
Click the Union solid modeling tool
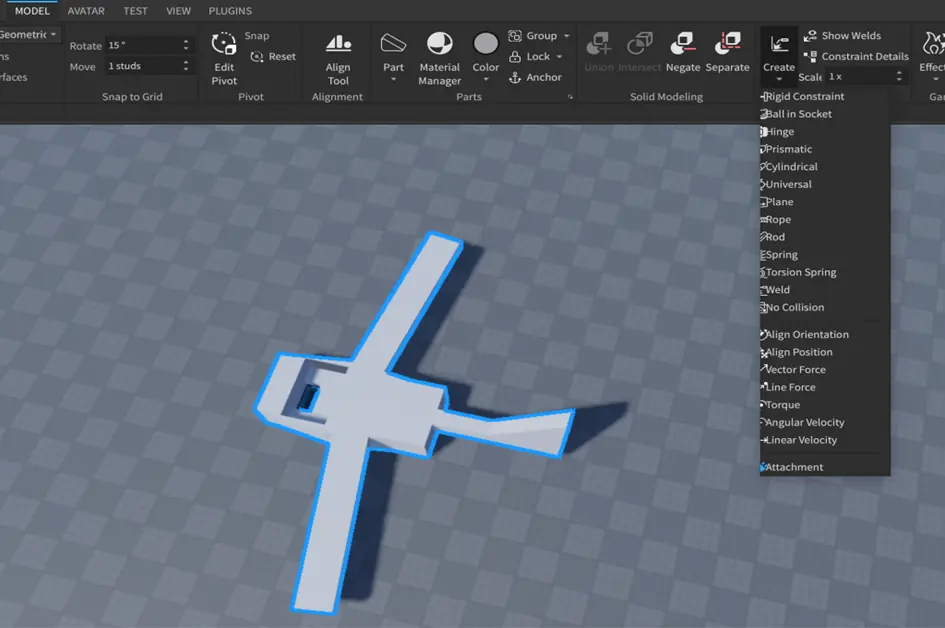tap(599, 52)
